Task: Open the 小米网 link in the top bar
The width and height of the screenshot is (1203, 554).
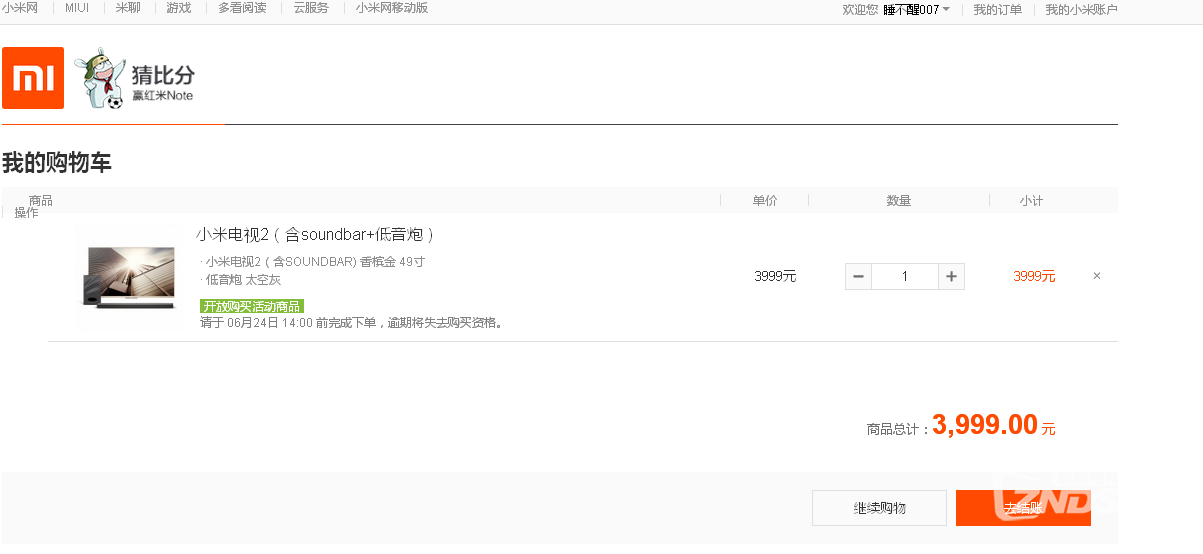Action: click(x=20, y=8)
